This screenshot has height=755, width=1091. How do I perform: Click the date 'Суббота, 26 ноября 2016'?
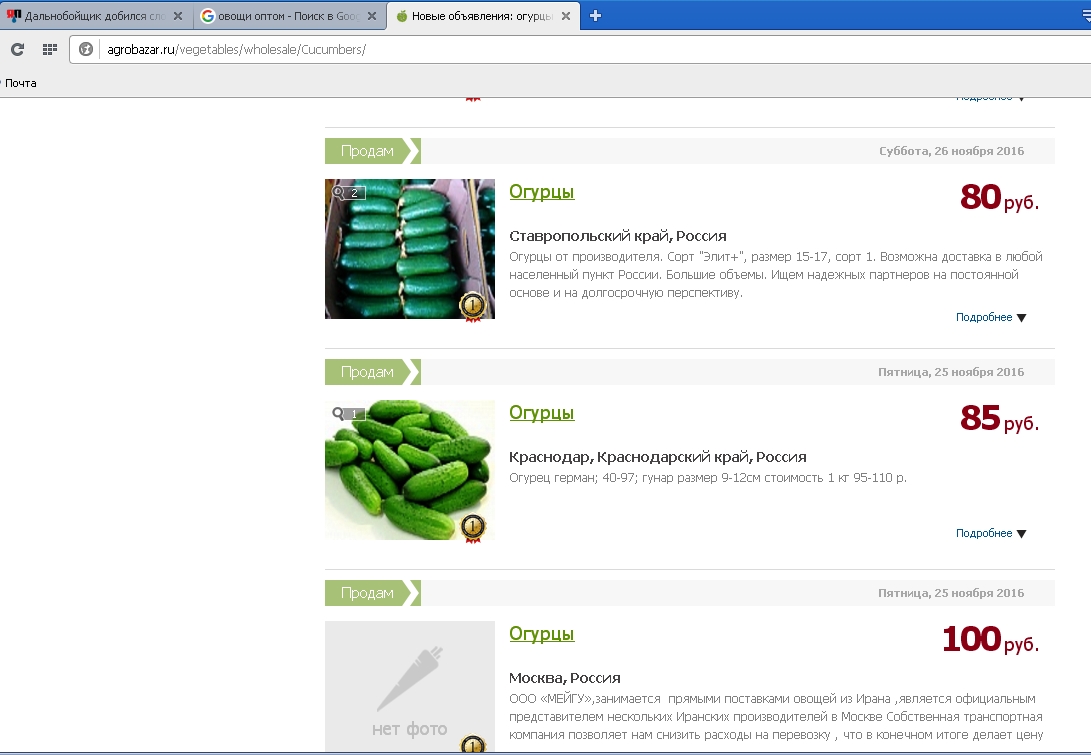coord(951,151)
